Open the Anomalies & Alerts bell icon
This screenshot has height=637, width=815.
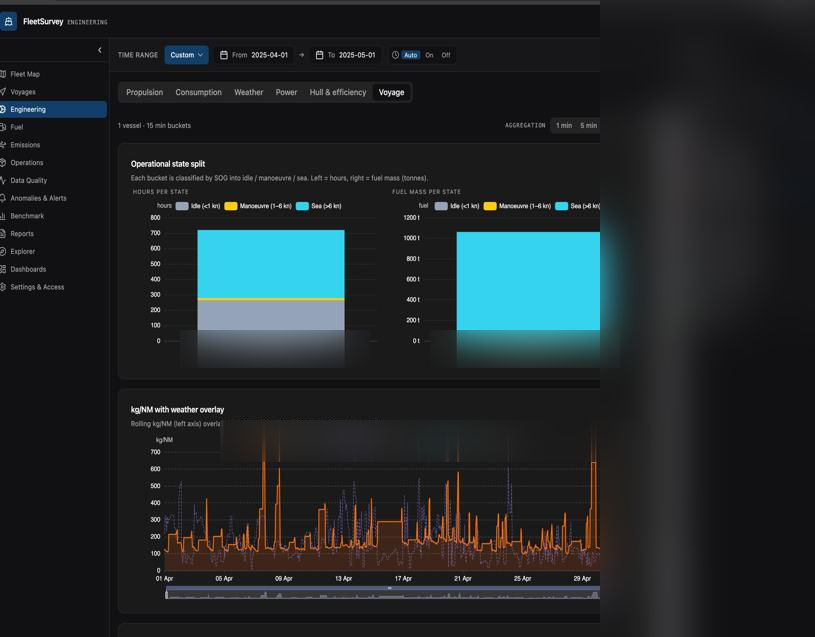pos(3,198)
